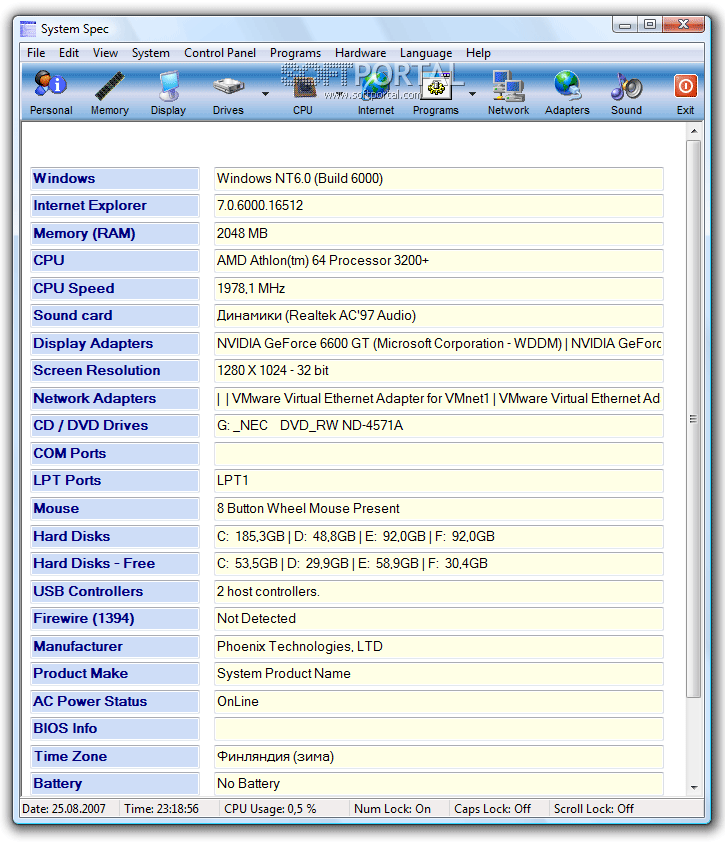Viewport: 725px width, 842px height.
Task: Open the Control Panel menu
Action: tap(220, 53)
